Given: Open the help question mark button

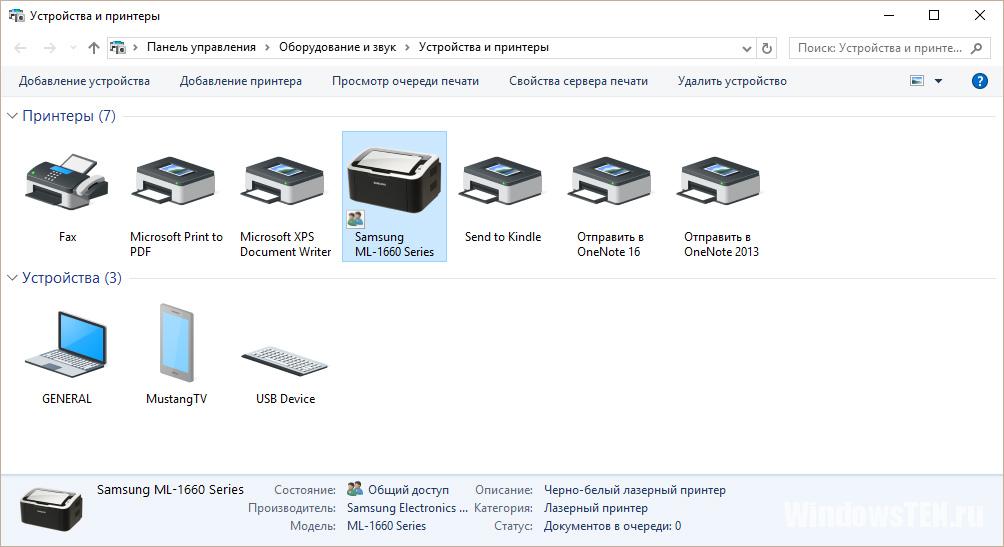Looking at the screenshot, I should pos(980,81).
